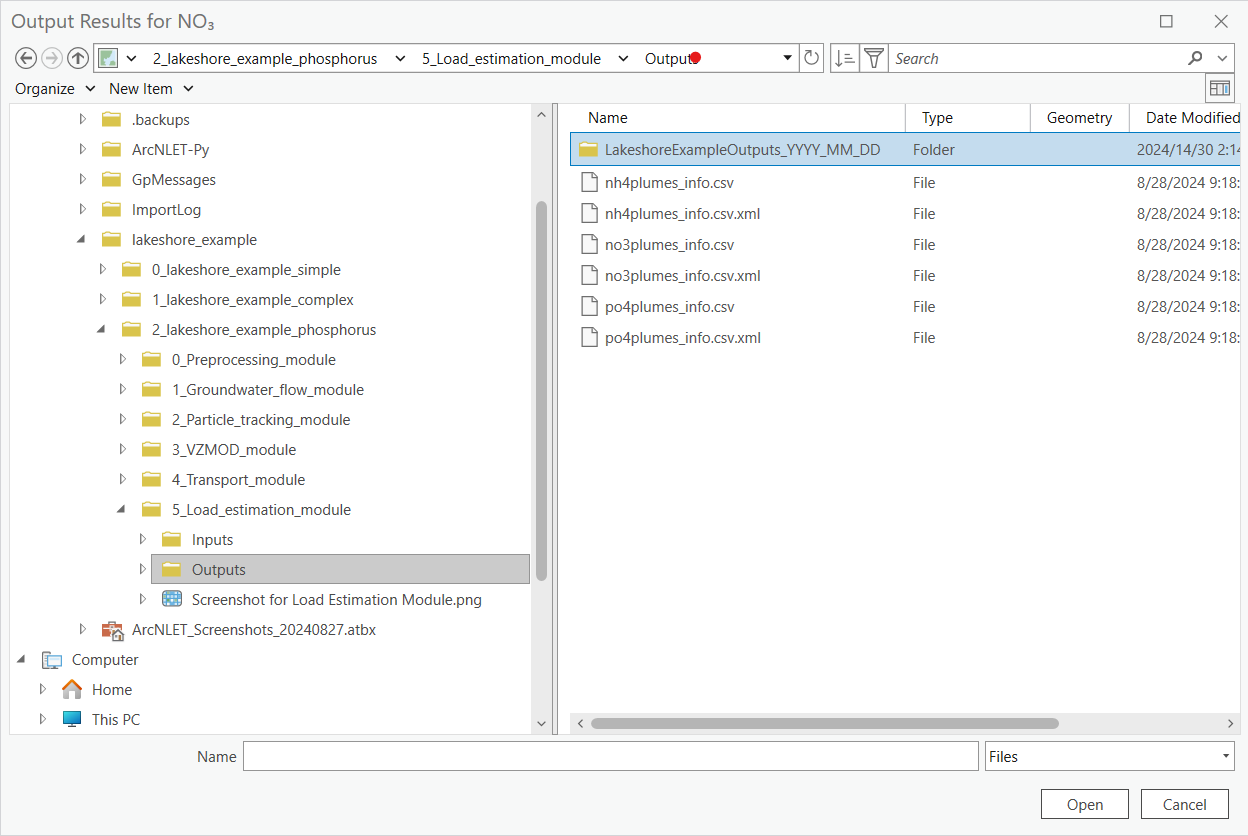
Task: Select the 4_Transport_module folder
Action: (238, 480)
